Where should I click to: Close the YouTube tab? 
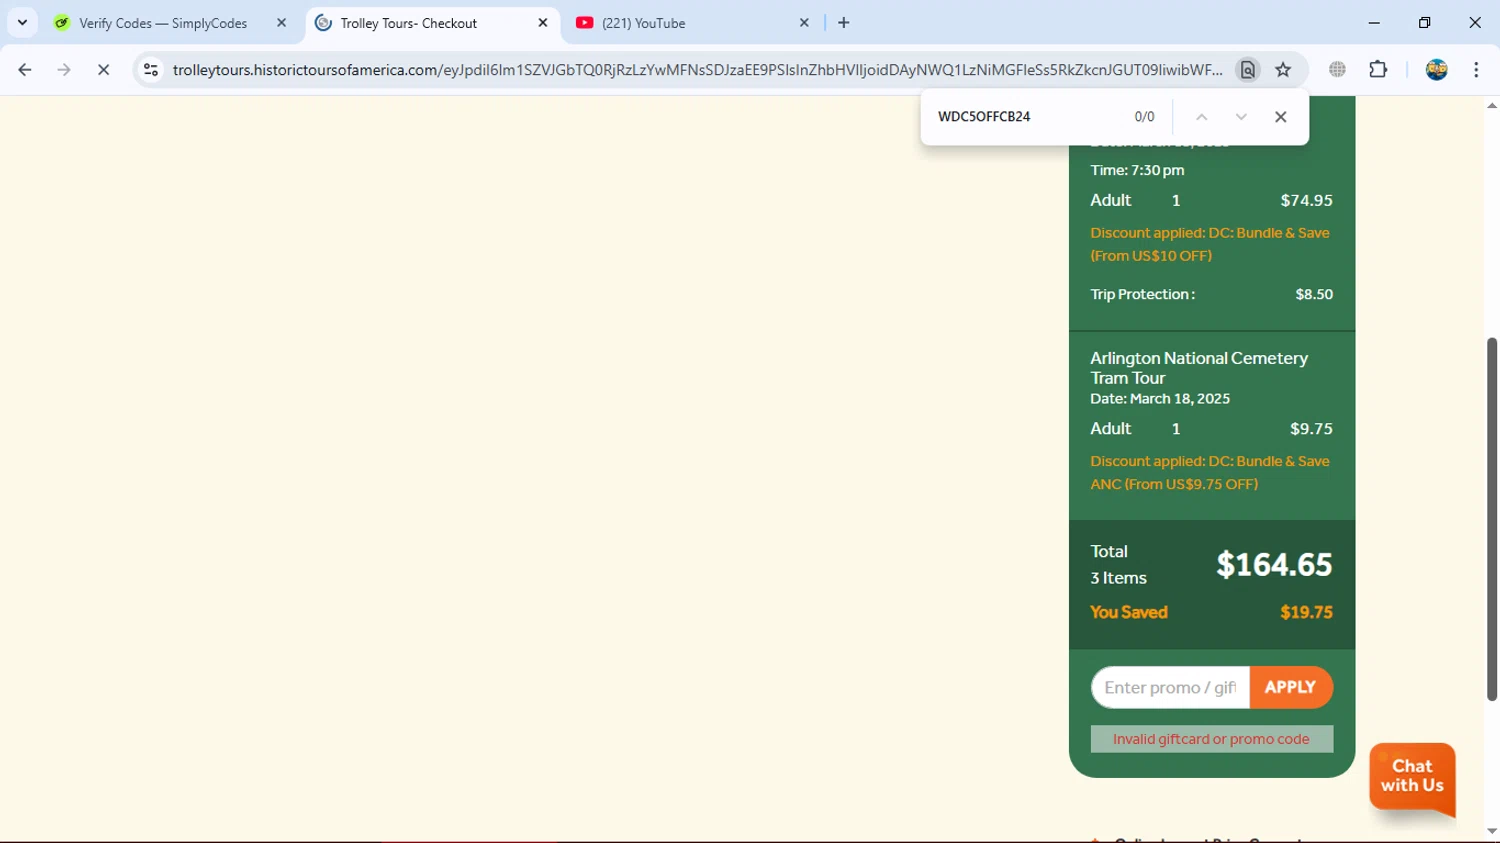tap(804, 23)
